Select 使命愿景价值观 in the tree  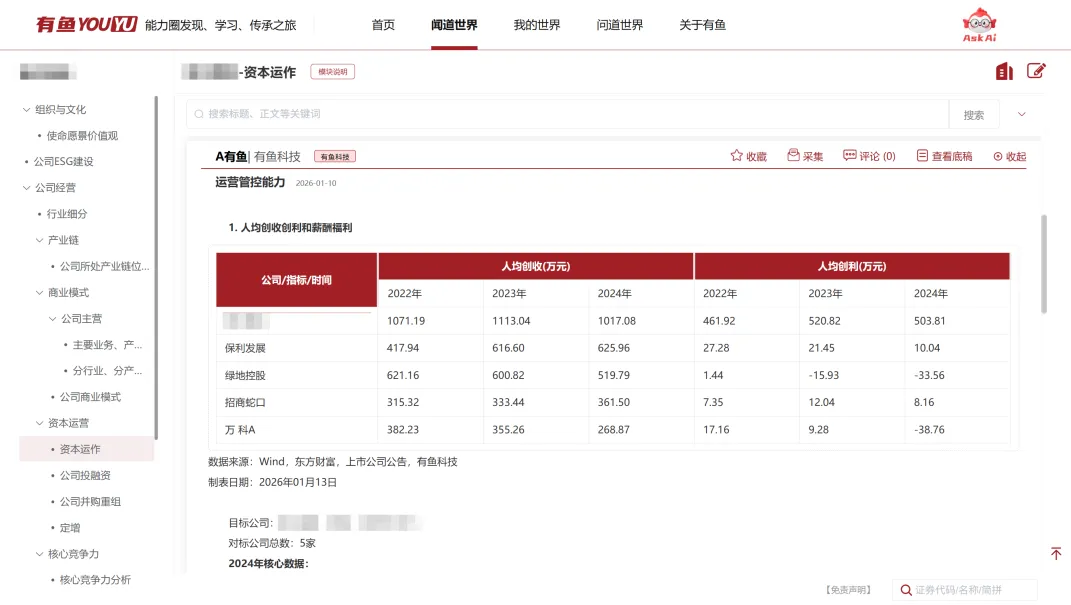[83, 136]
